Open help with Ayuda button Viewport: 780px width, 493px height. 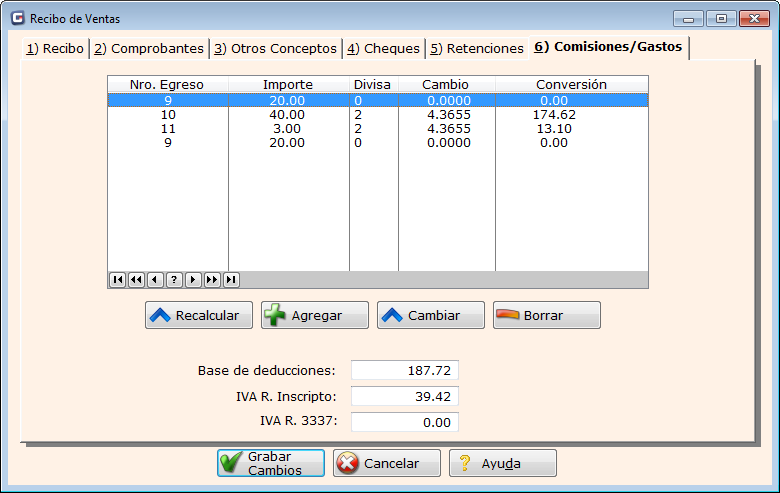point(502,463)
